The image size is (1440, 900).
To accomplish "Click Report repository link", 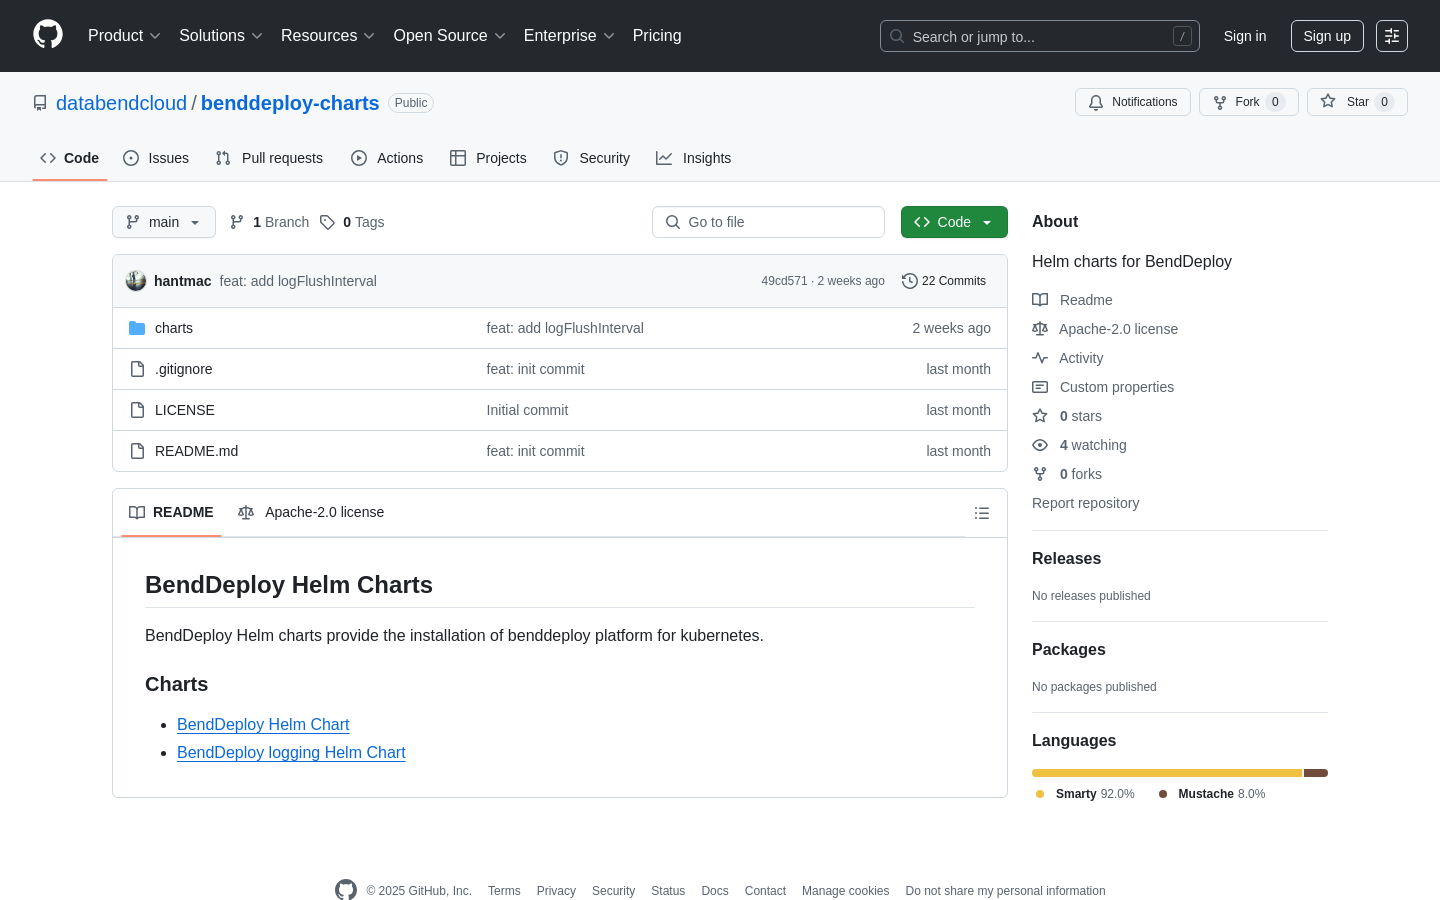I will (x=1085, y=503).
